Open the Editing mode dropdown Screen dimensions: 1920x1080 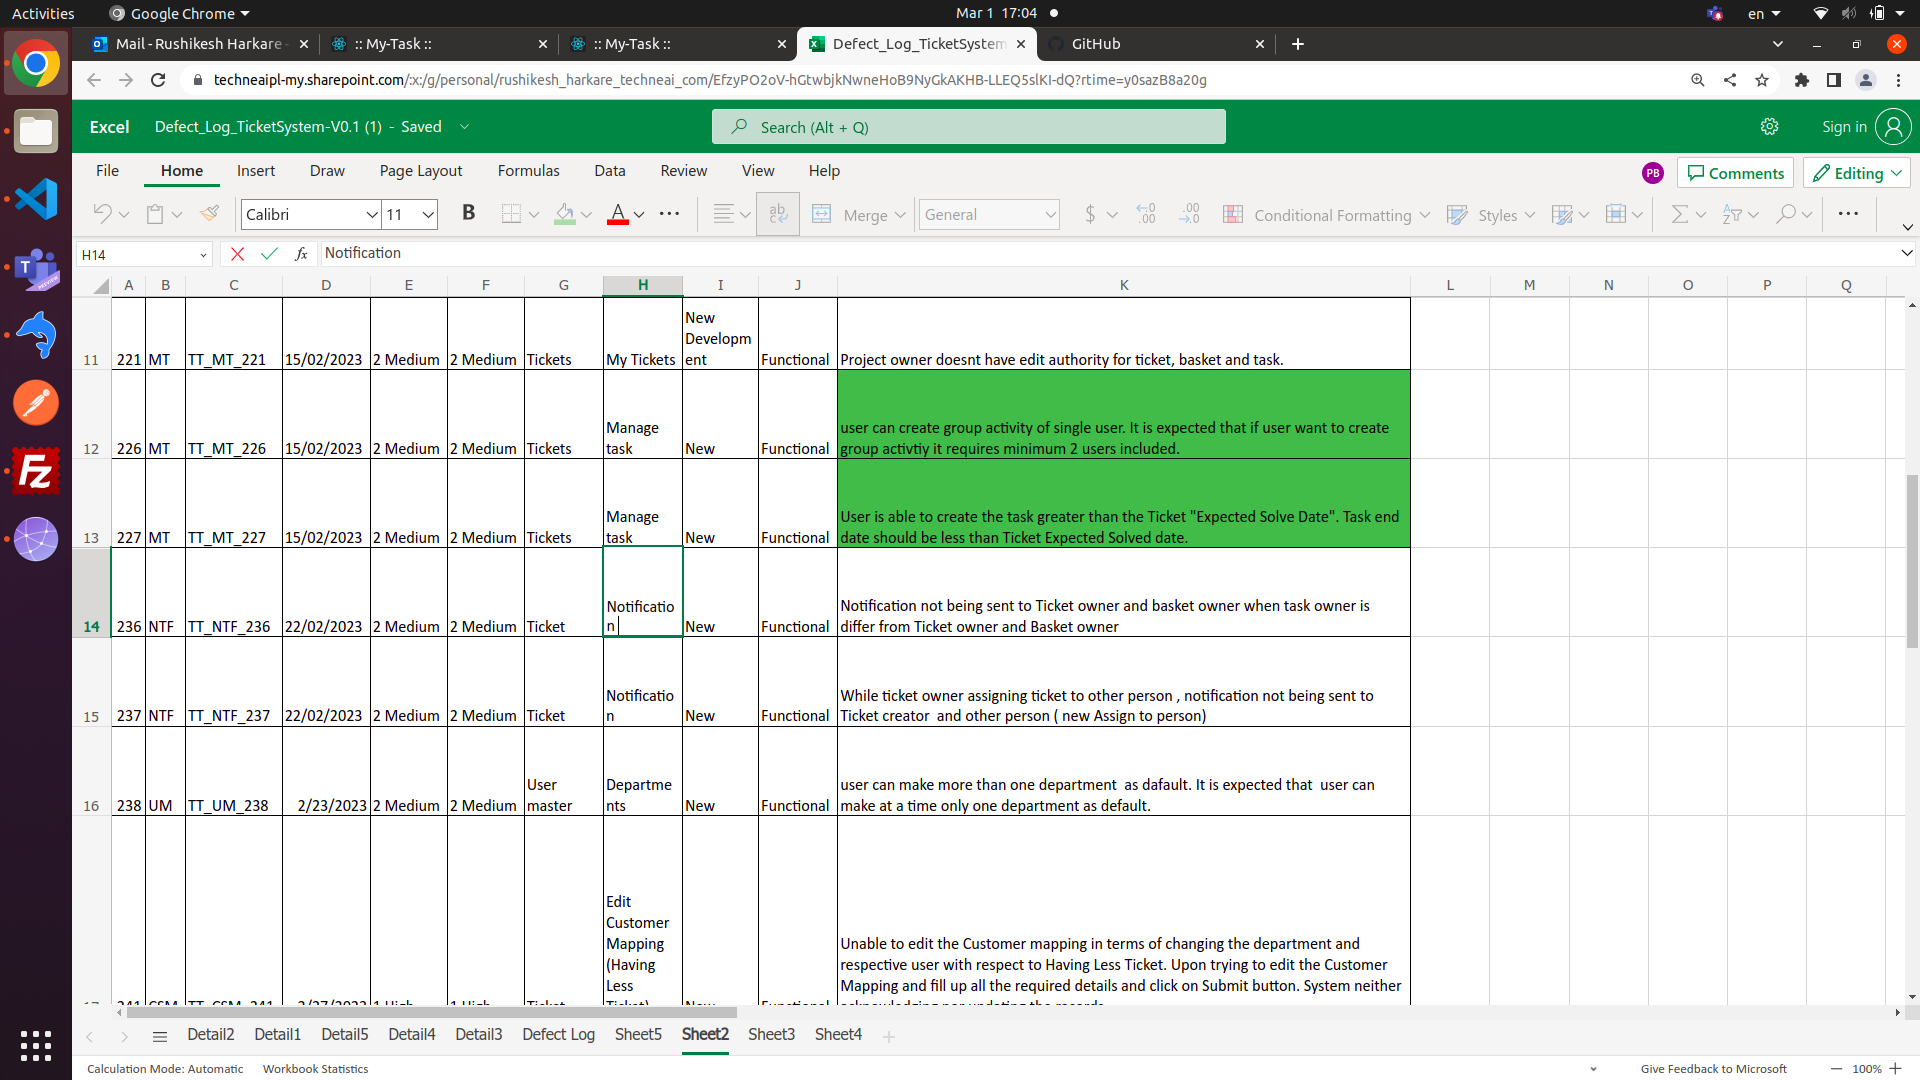(1857, 173)
